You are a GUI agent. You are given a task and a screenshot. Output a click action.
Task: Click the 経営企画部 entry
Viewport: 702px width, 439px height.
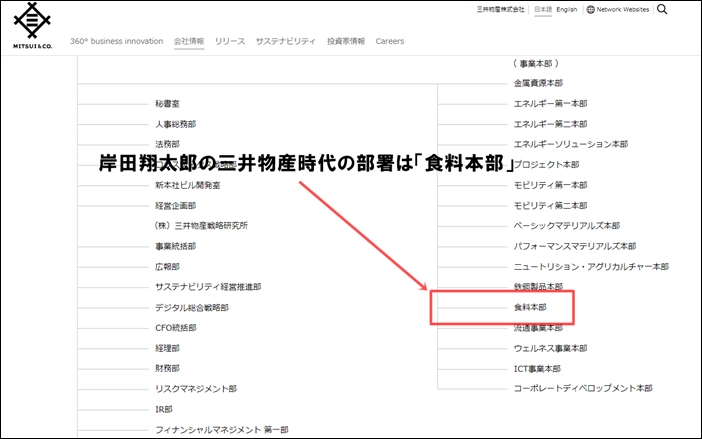(176, 206)
